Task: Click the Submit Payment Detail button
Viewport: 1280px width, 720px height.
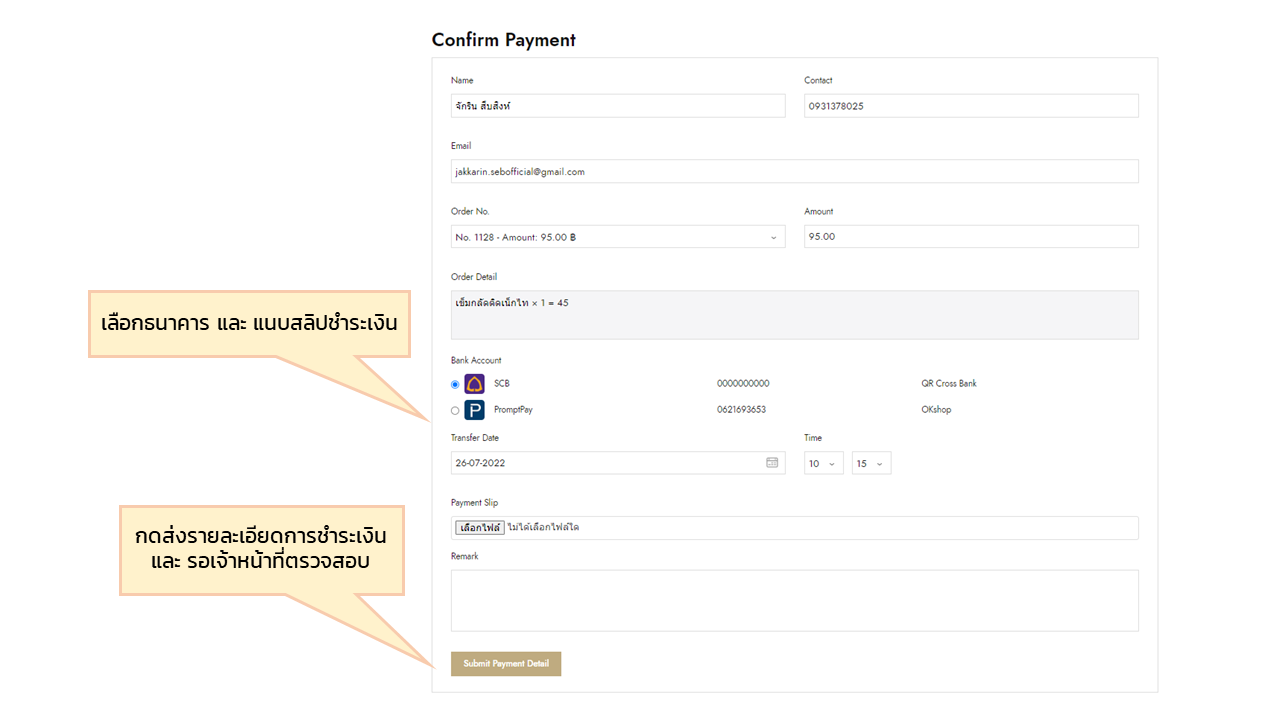Action: [505, 664]
